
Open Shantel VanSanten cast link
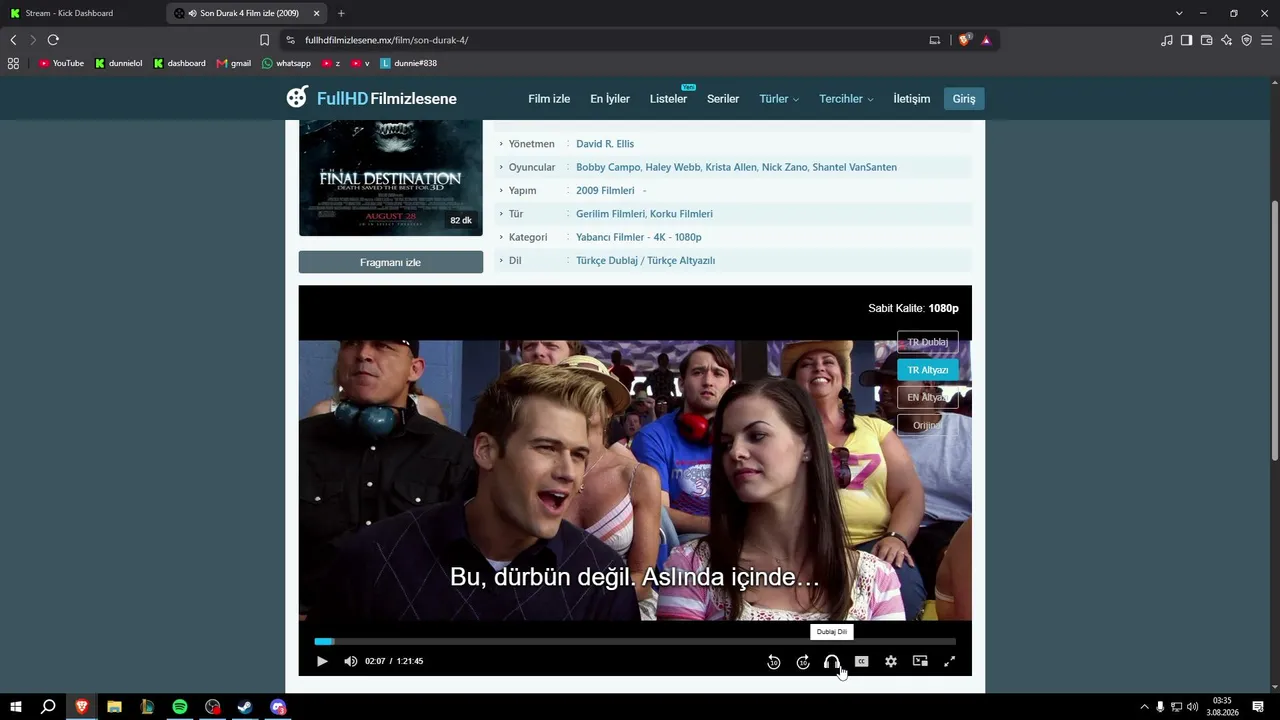pos(855,167)
